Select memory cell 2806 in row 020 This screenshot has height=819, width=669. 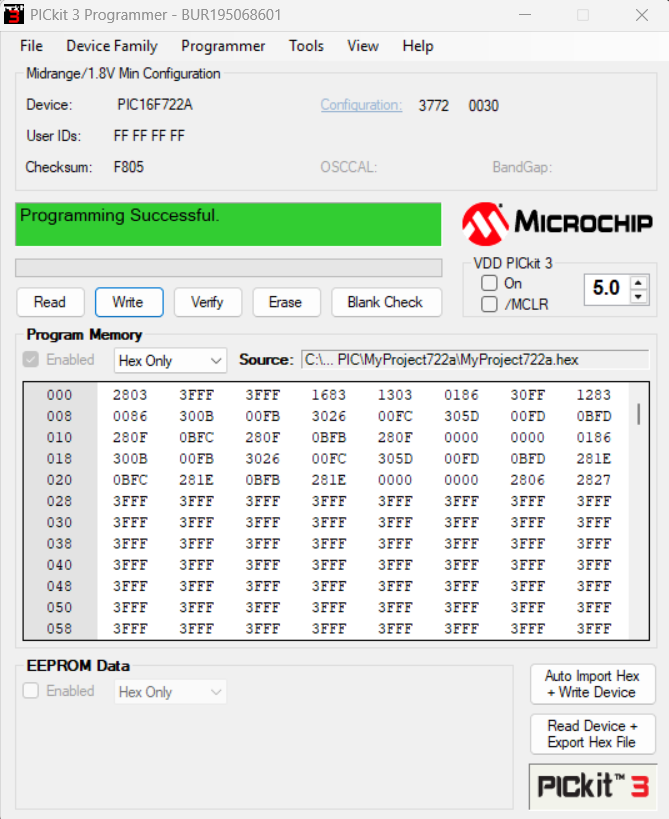(527, 480)
